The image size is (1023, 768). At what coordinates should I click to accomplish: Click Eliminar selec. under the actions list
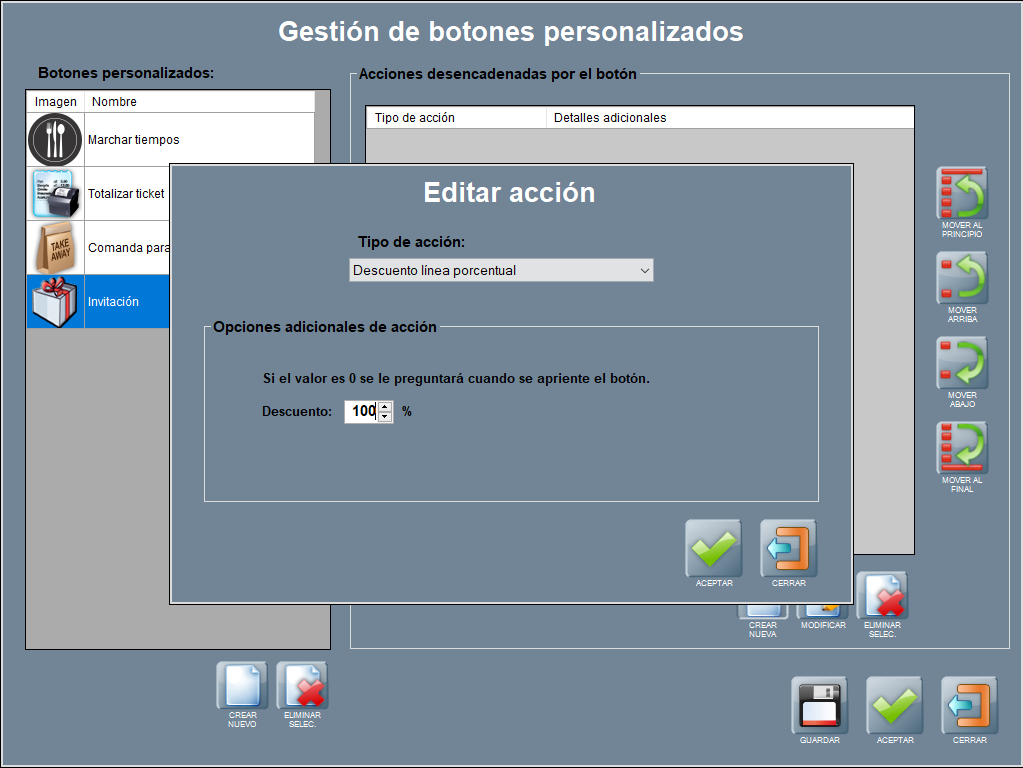[883, 600]
